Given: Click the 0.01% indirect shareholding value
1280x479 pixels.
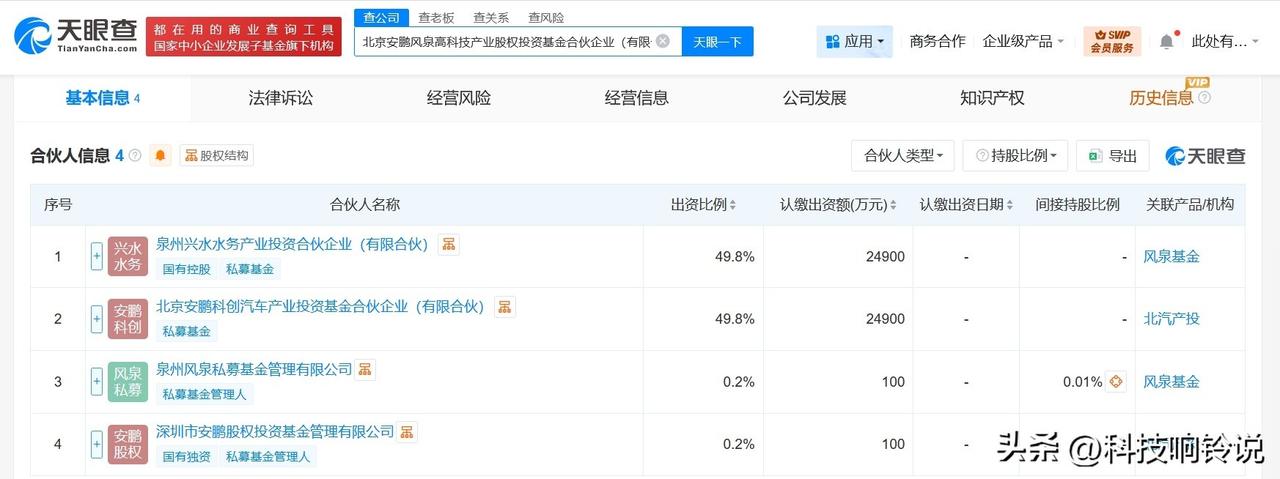Looking at the screenshot, I should 1083,381.
